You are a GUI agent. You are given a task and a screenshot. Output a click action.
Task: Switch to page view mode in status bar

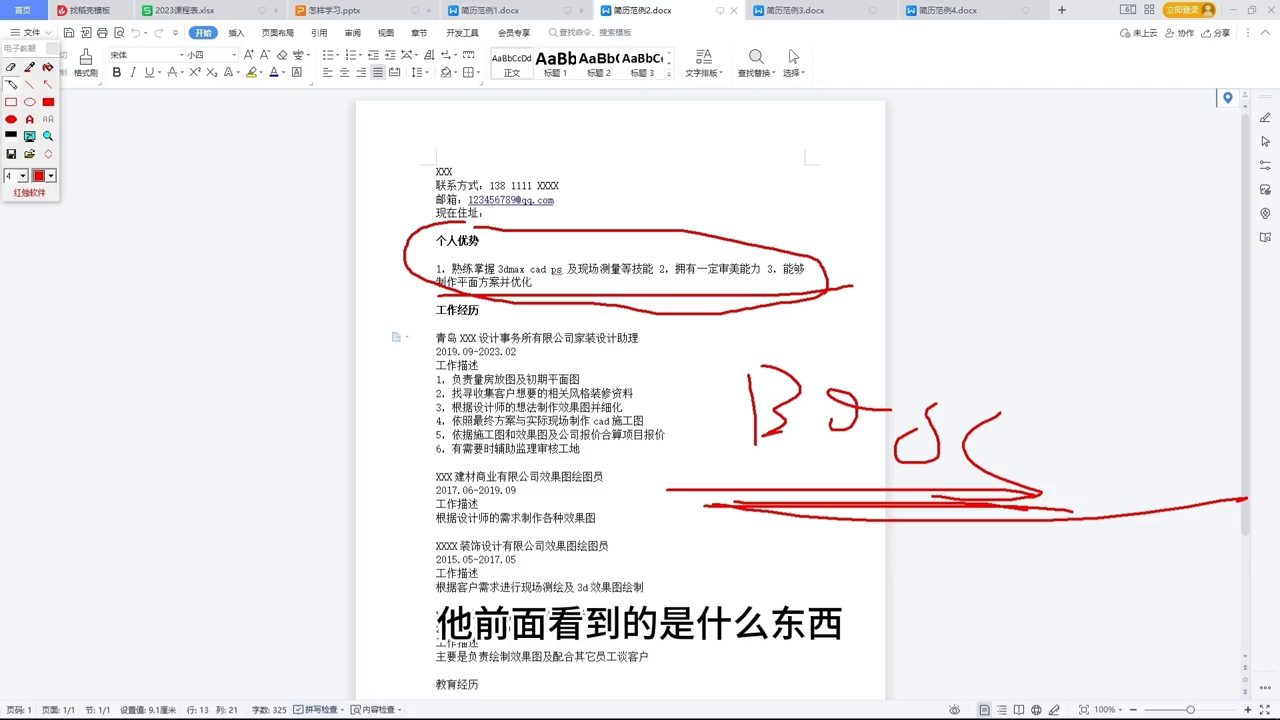[x=985, y=710]
